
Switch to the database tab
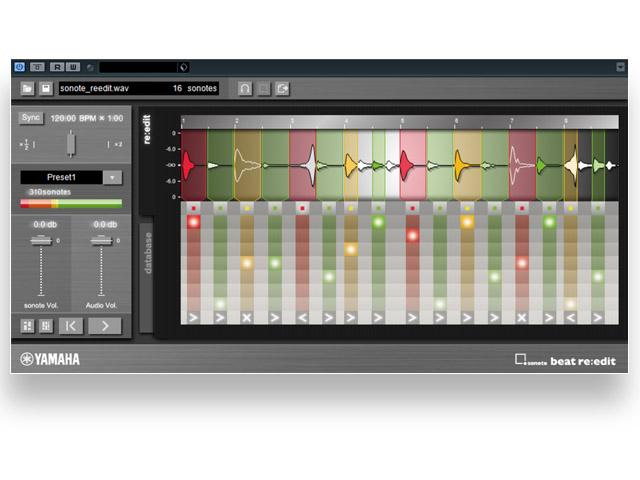click(147, 253)
